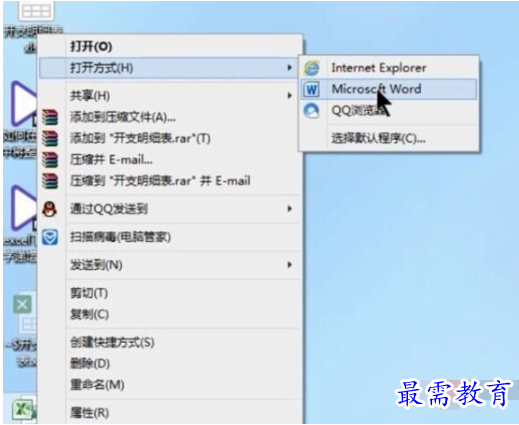The image size is (519, 425).
Task: Open the file with QQ浏览器
Action: pos(389,111)
